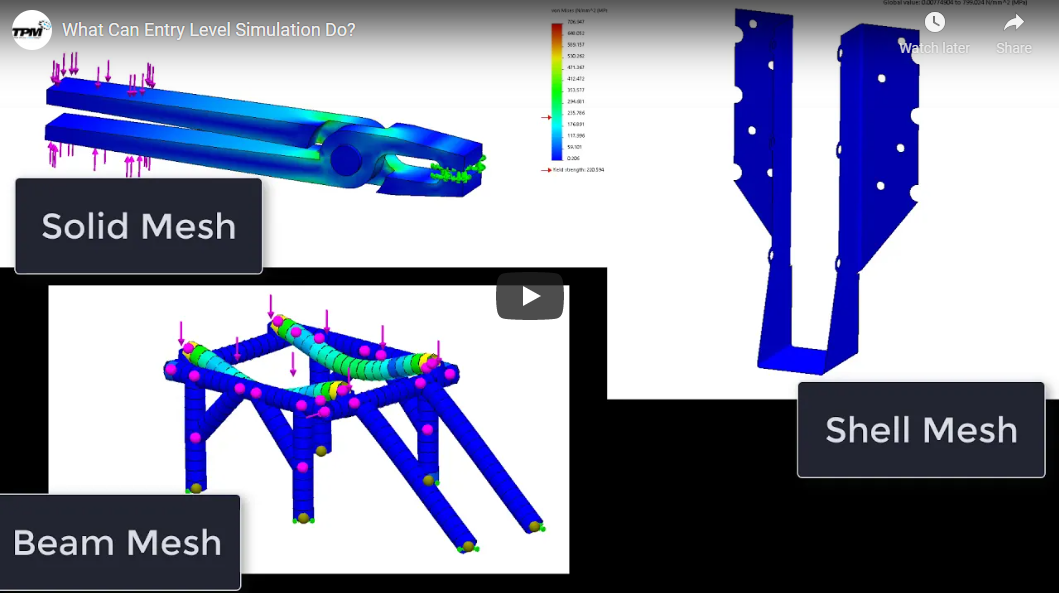Click the Shell Mesh label box
Viewport: 1059px width, 593px height.
[920, 430]
